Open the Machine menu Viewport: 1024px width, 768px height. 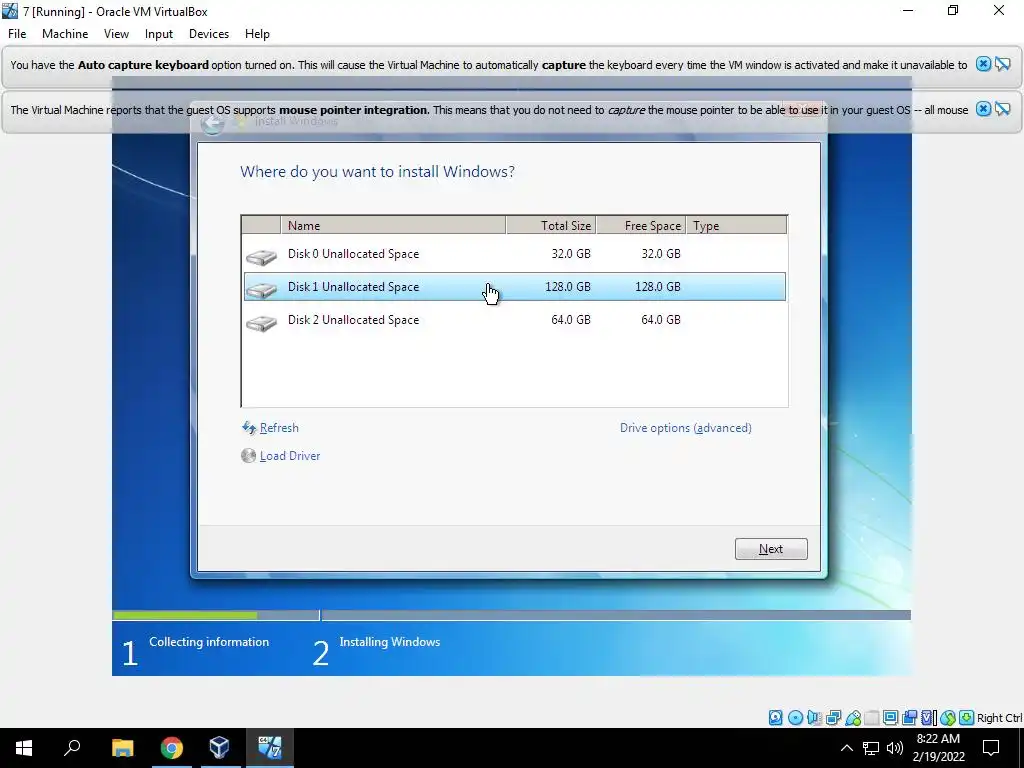pos(65,34)
